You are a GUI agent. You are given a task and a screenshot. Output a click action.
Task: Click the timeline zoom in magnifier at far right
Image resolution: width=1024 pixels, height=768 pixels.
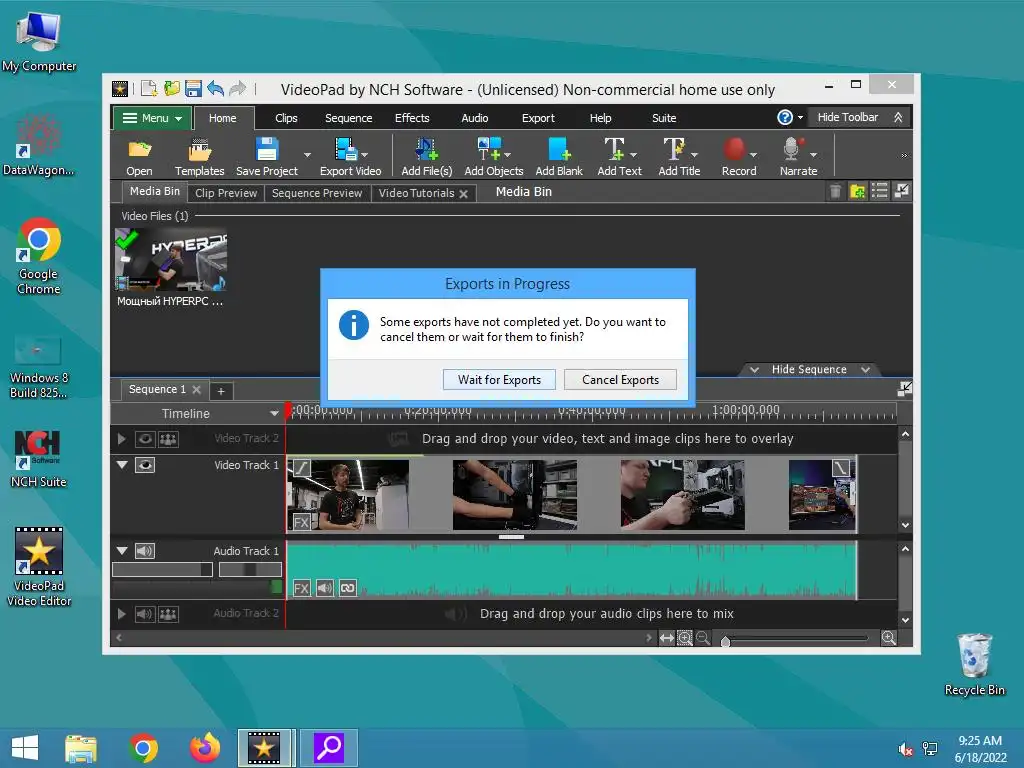(889, 638)
